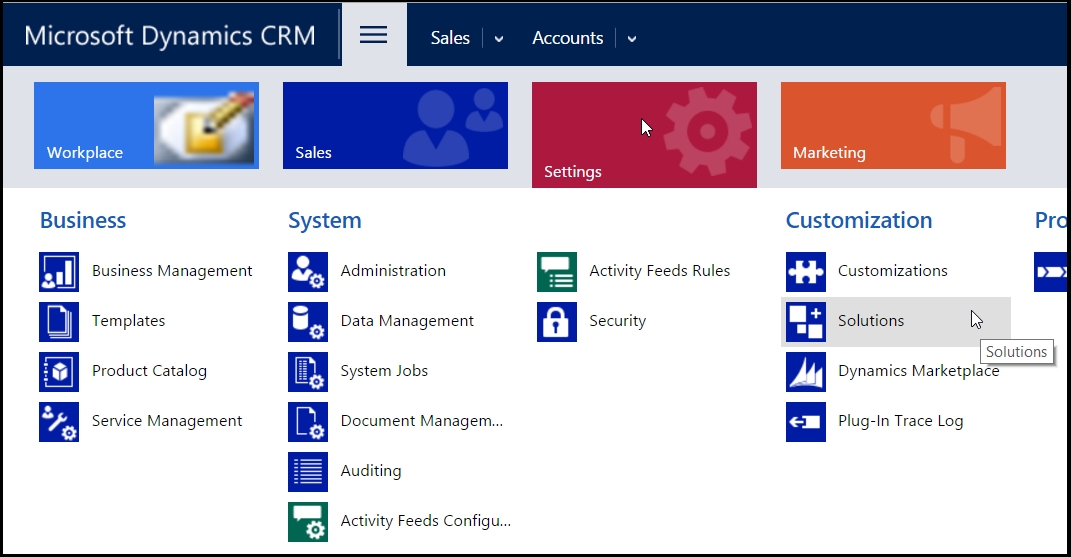Image resolution: width=1071 pixels, height=557 pixels.
Task: Open the Marketing tile
Action: [x=893, y=125]
